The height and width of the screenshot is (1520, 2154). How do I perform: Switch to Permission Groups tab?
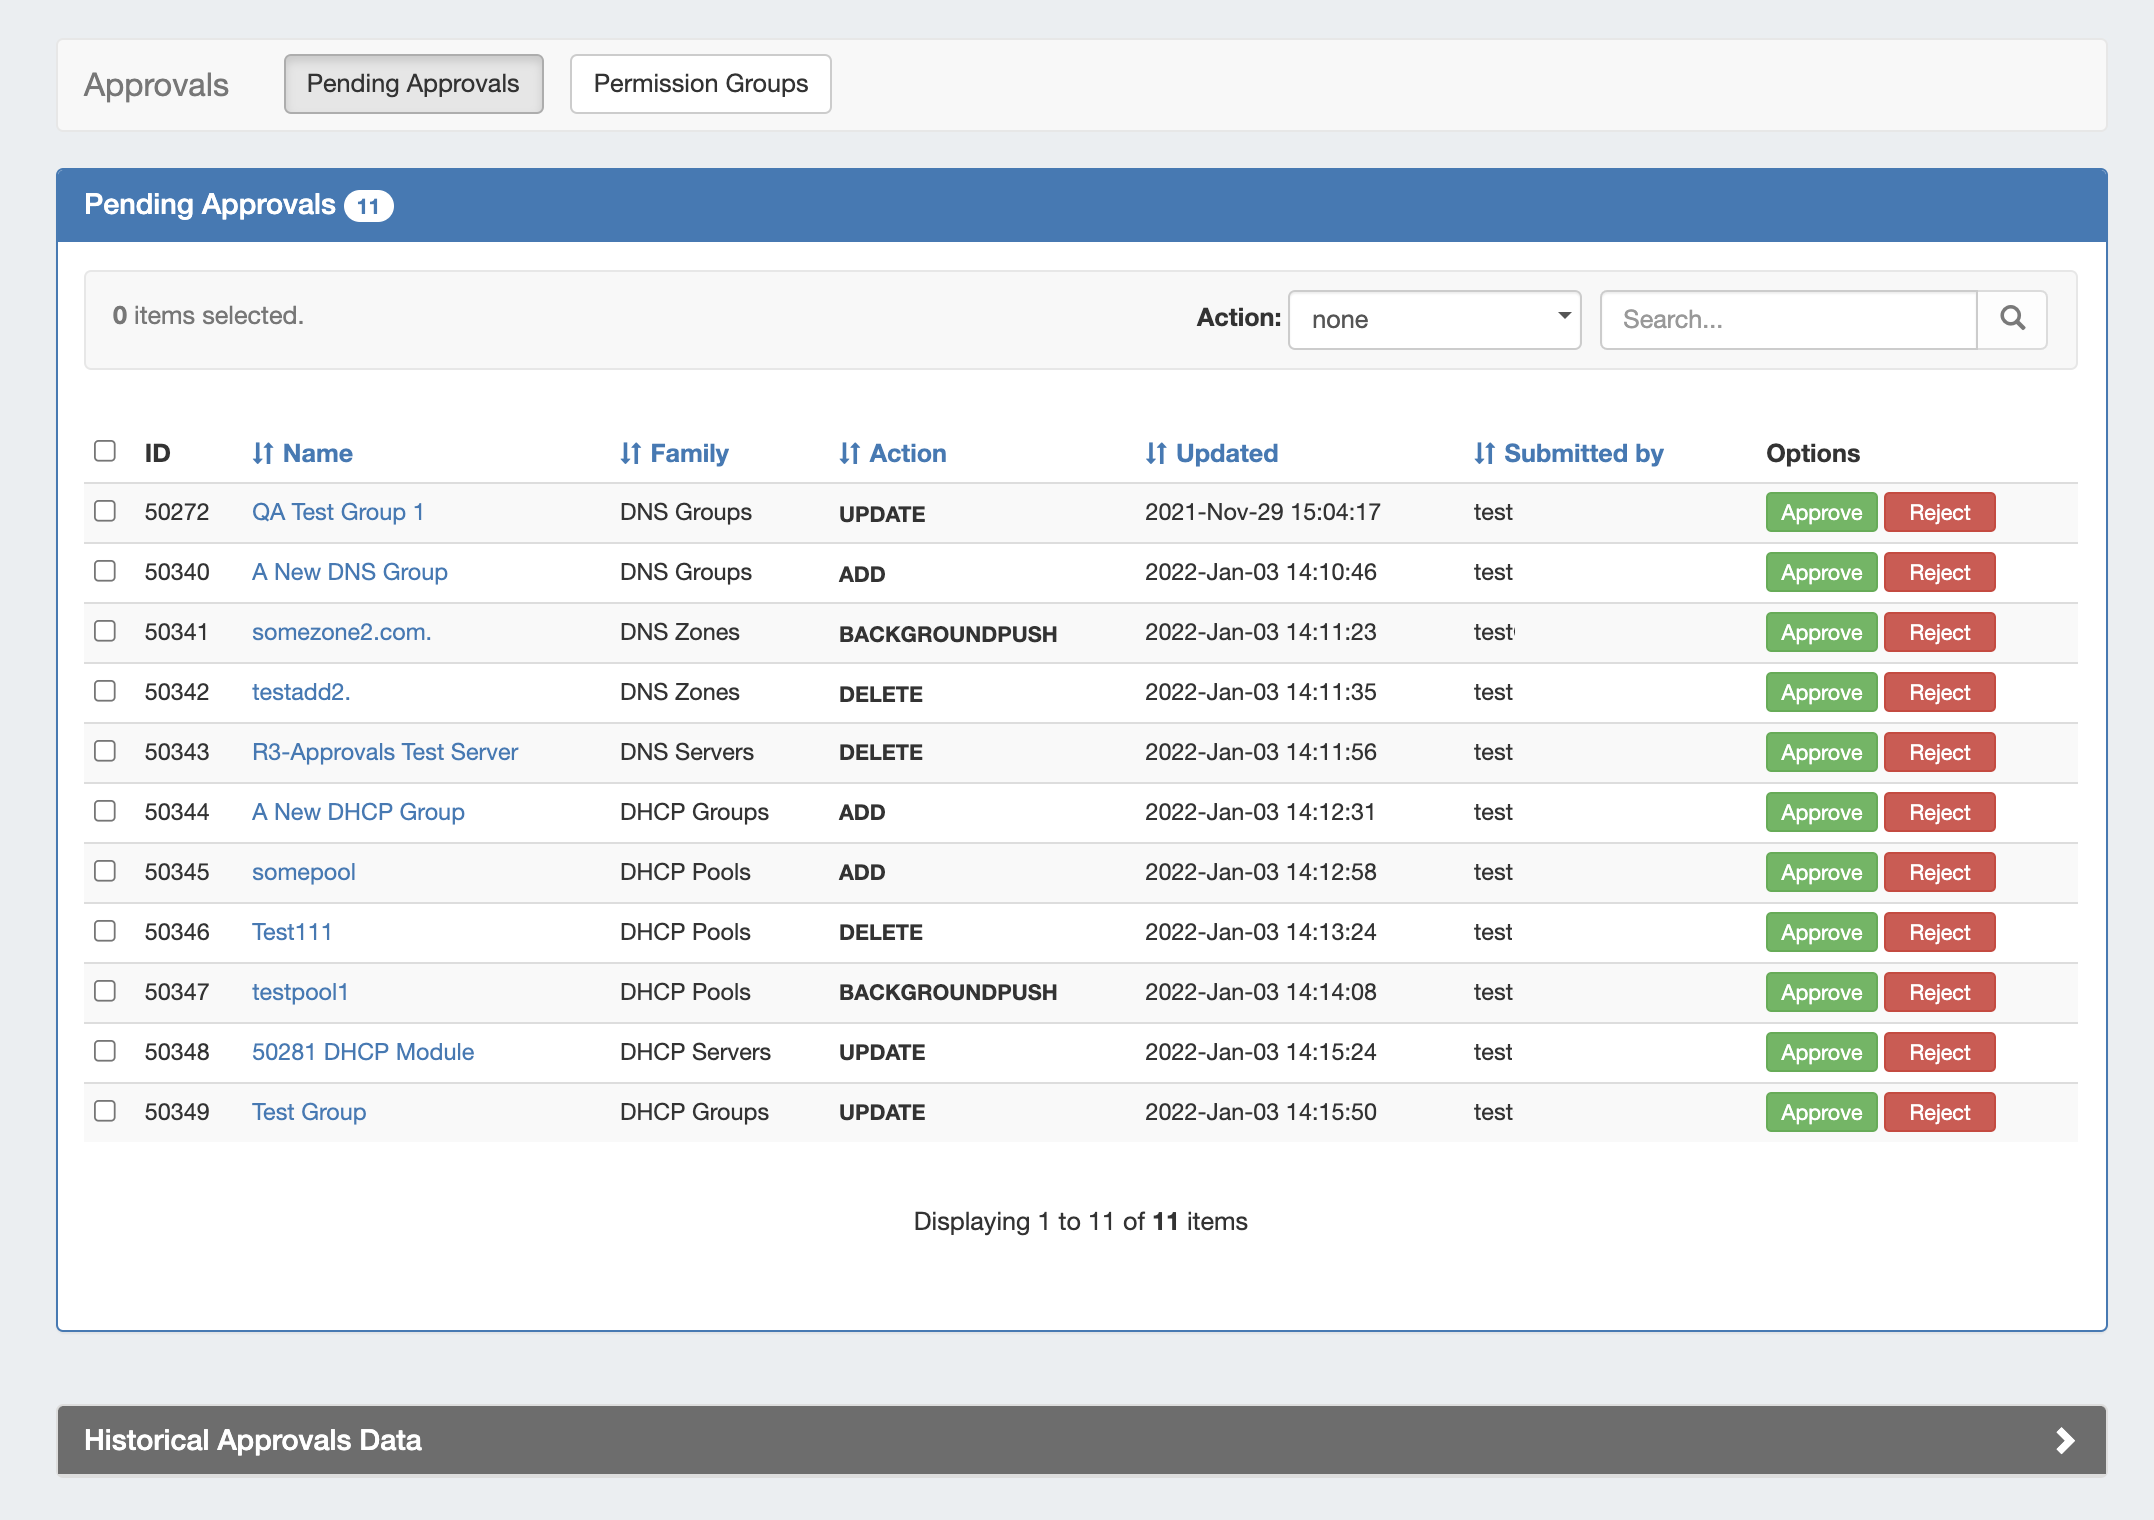[x=700, y=84]
